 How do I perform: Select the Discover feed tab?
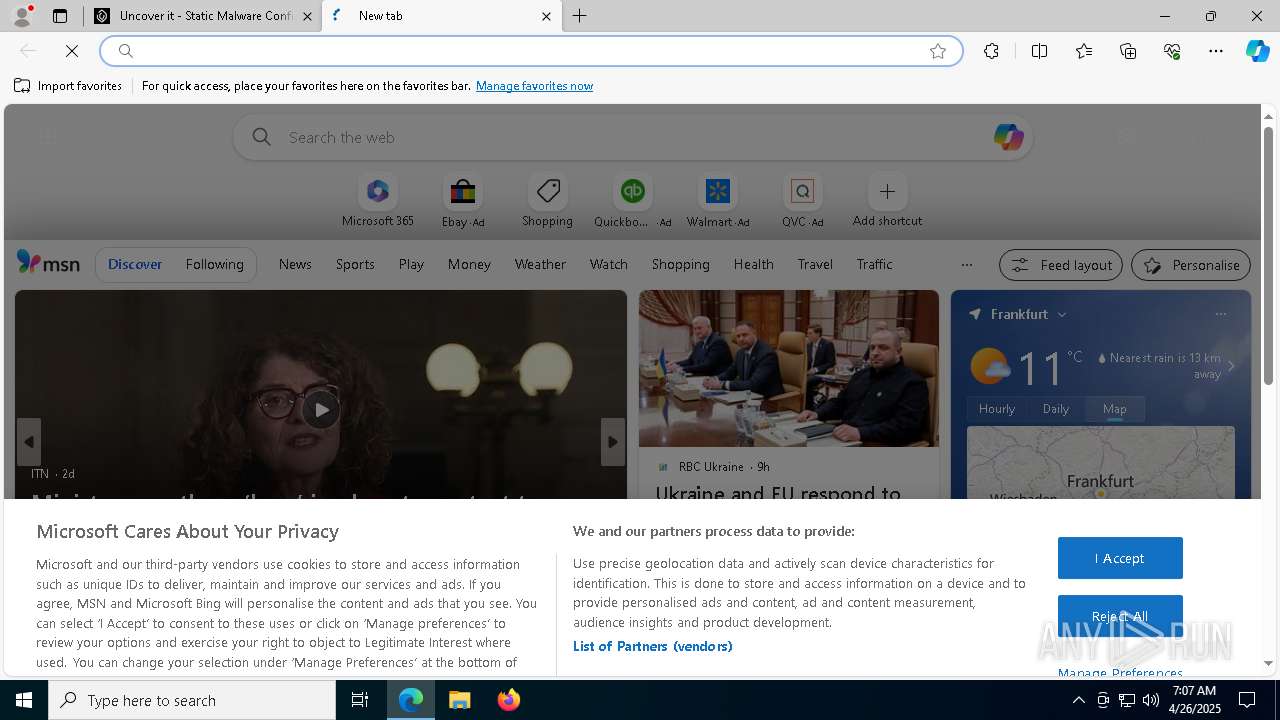135,264
